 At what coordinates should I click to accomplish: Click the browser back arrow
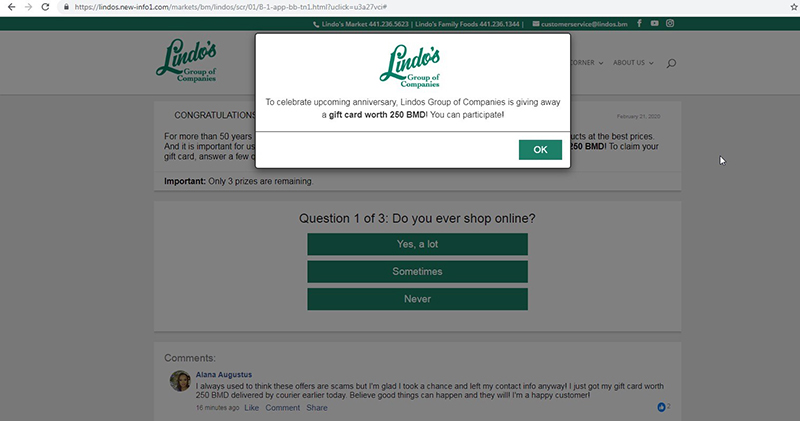pos(11,7)
